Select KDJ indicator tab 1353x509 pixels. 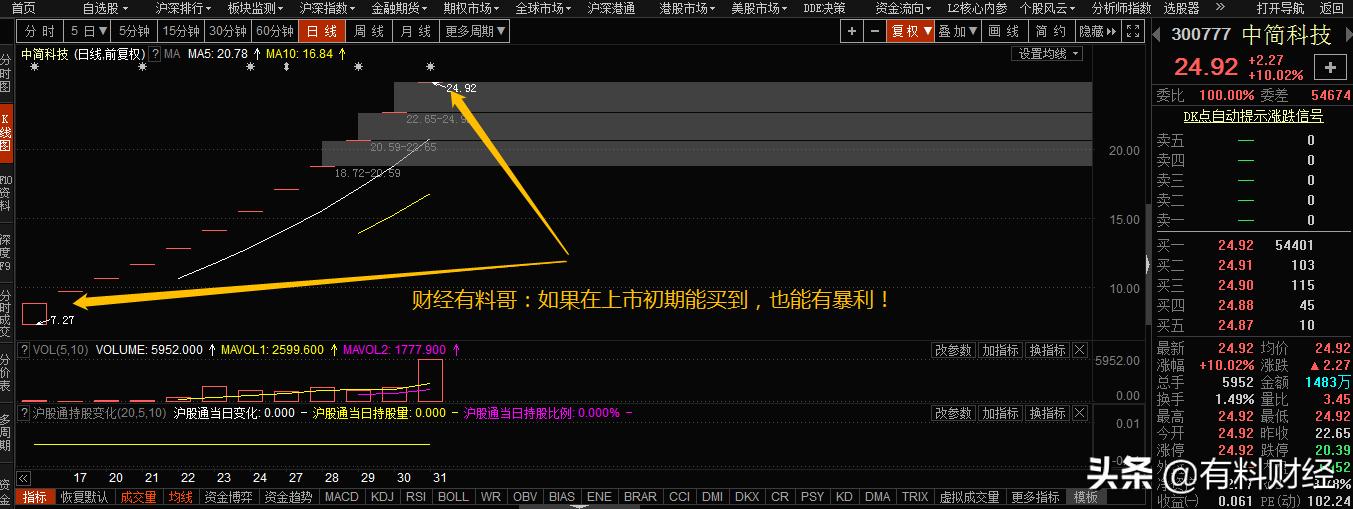pos(381,496)
